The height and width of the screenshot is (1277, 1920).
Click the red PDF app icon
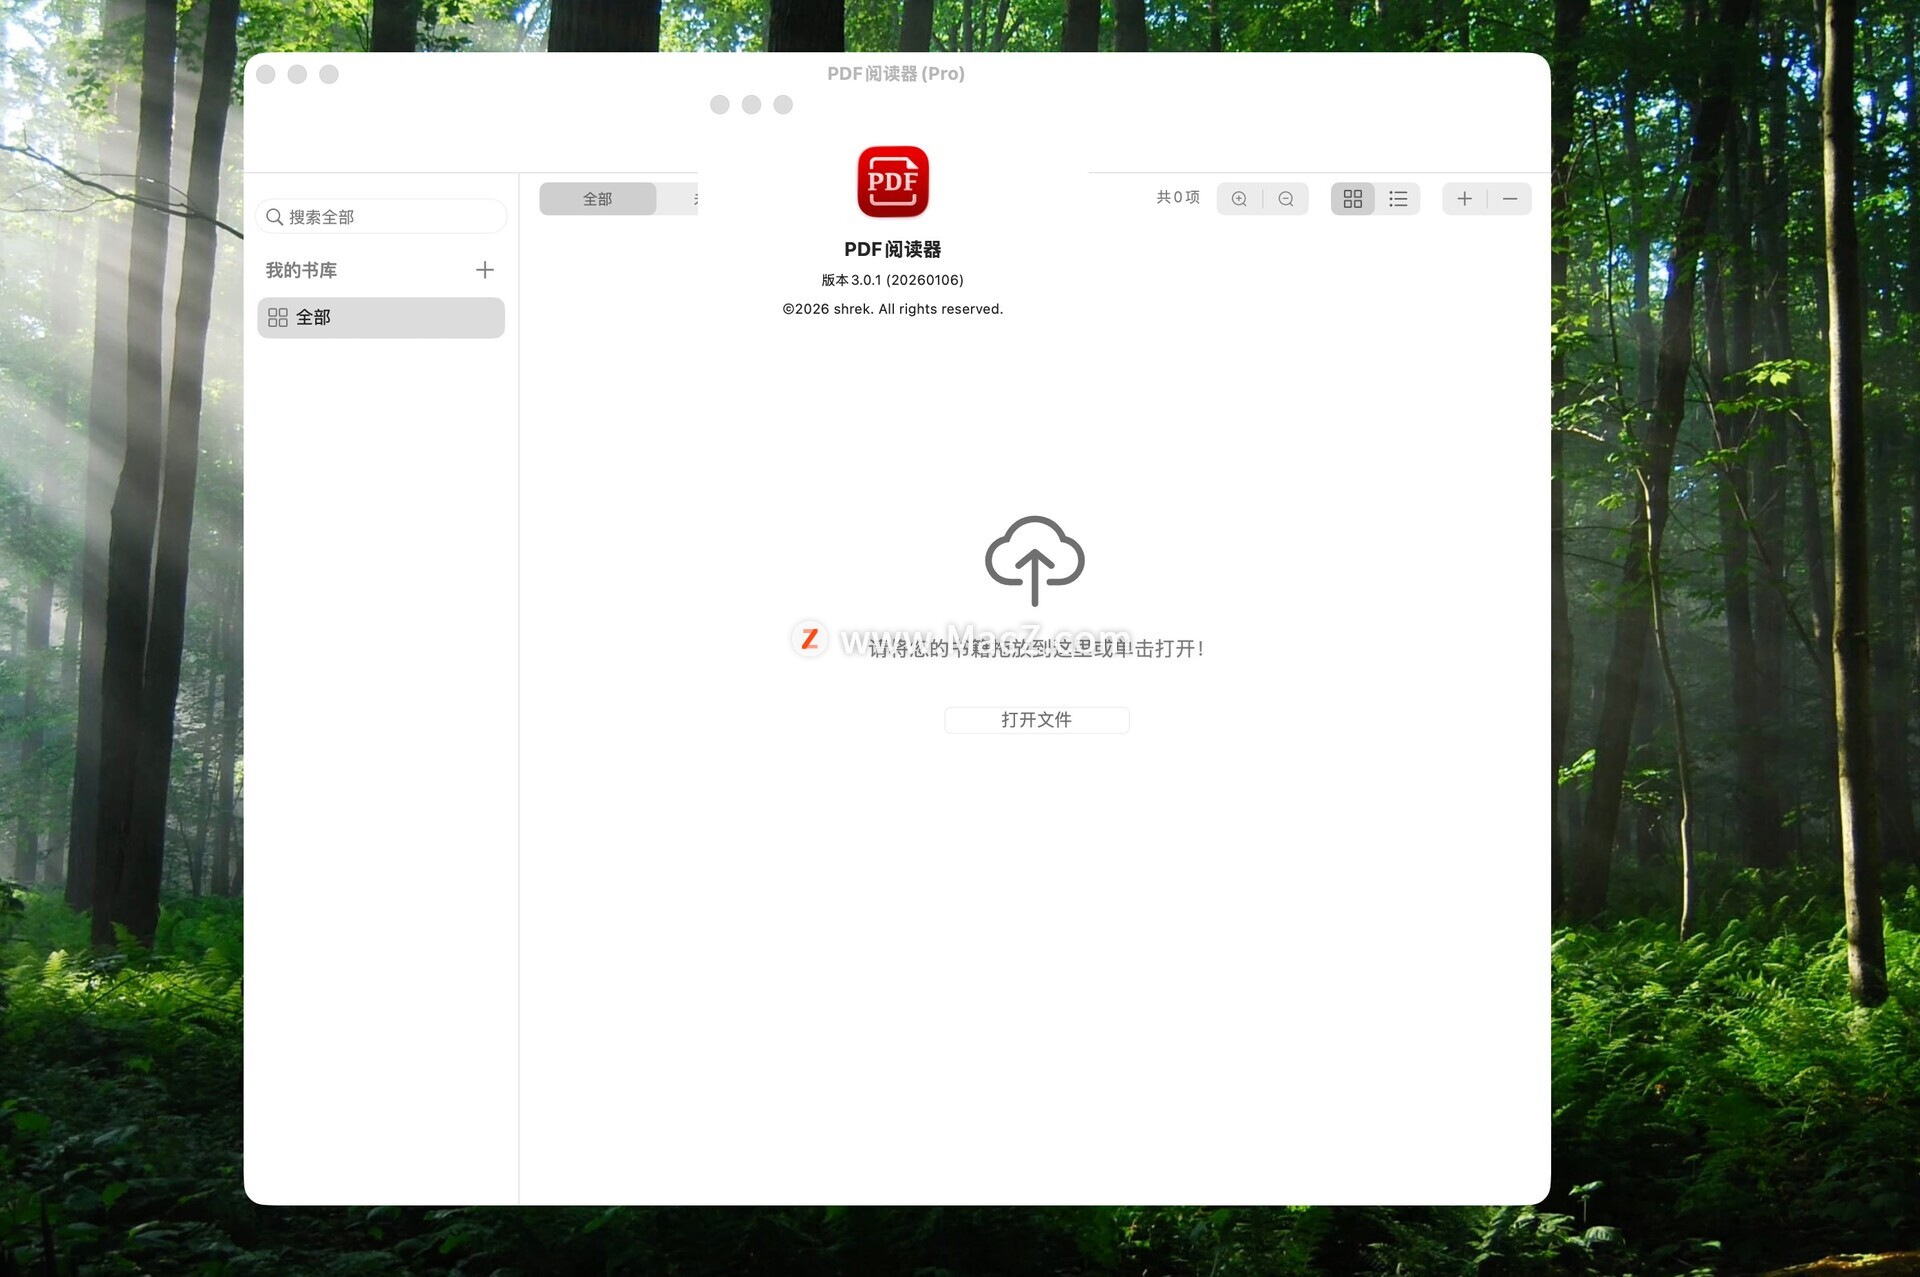tap(892, 182)
